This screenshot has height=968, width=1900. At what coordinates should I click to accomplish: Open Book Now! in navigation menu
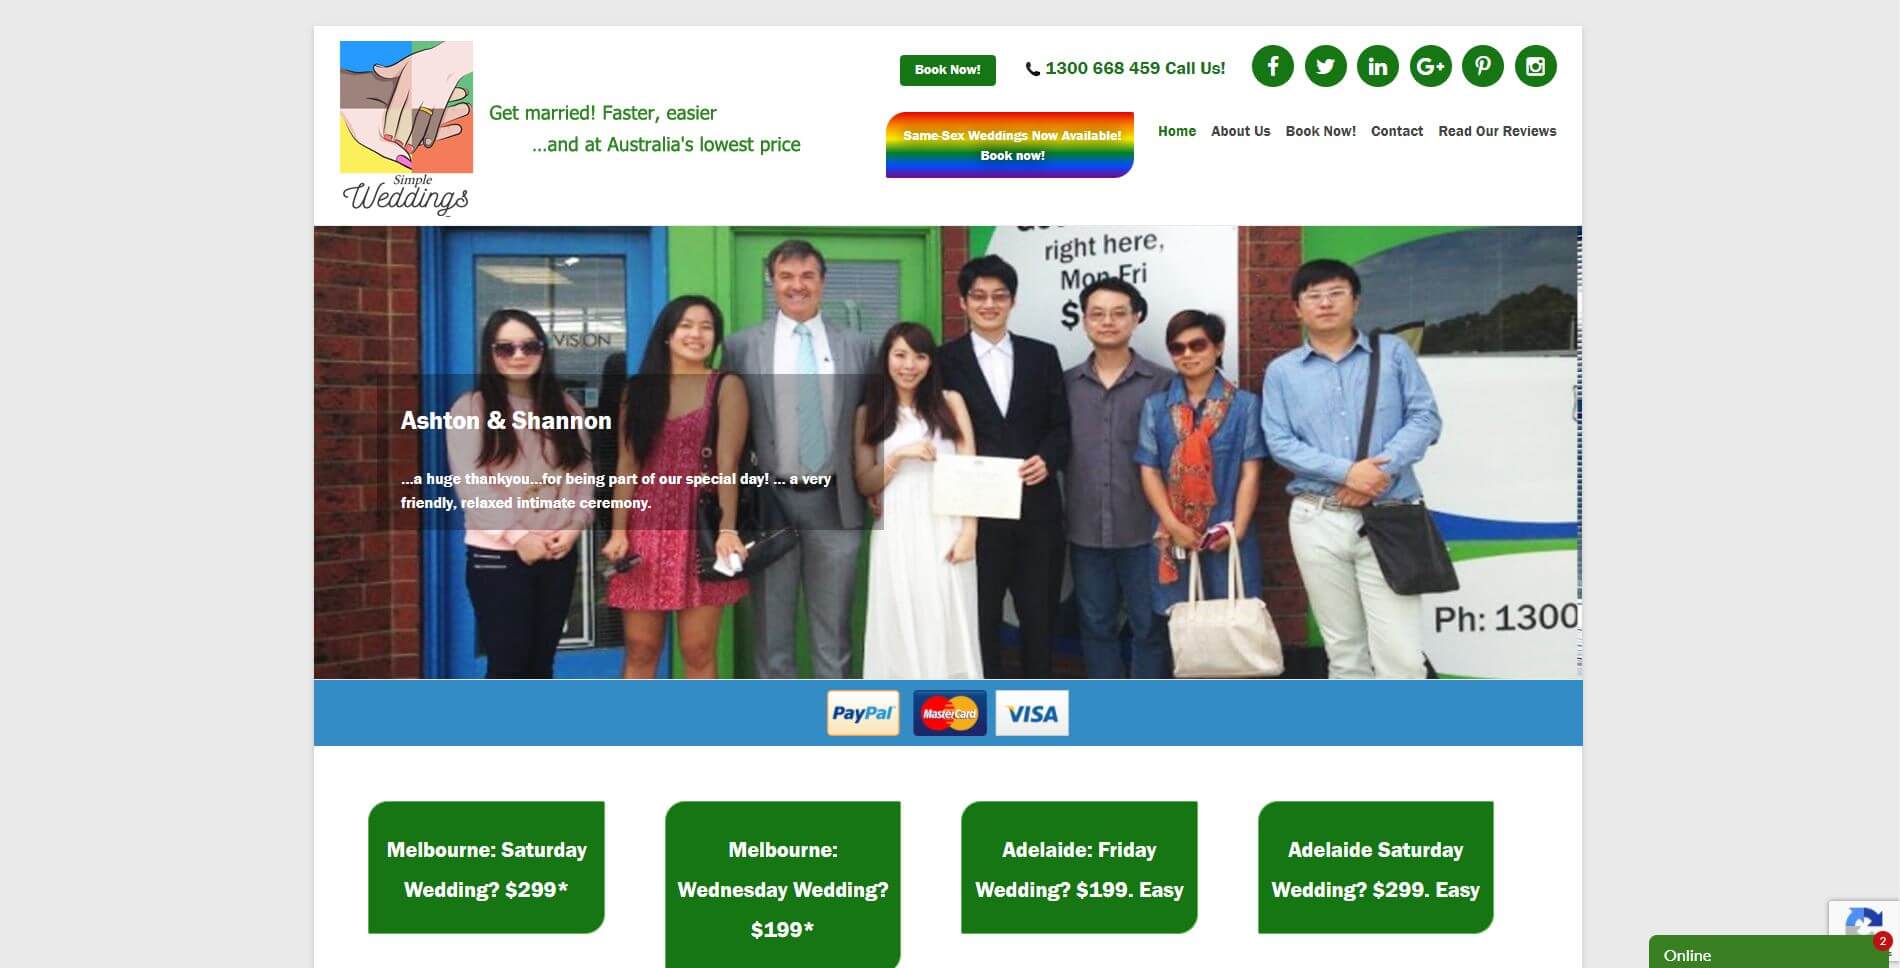click(x=1320, y=131)
